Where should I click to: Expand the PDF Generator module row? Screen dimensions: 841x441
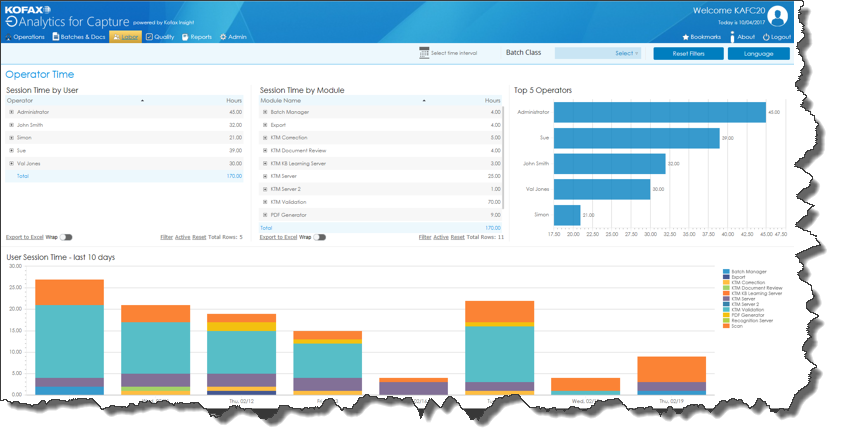point(265,215)
